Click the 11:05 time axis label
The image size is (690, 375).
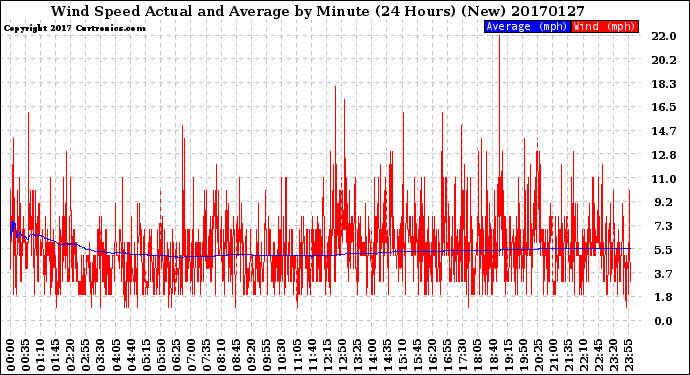[297, 355]
